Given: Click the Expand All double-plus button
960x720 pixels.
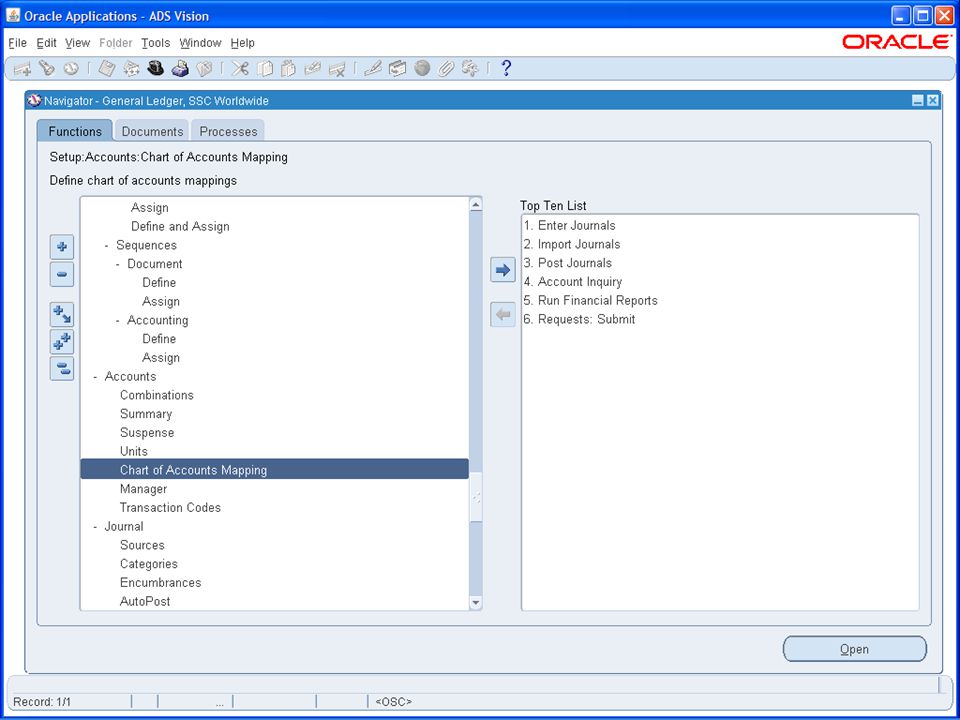Looking at the screenshot, I should pyautogui.click(x=62, y=342).
